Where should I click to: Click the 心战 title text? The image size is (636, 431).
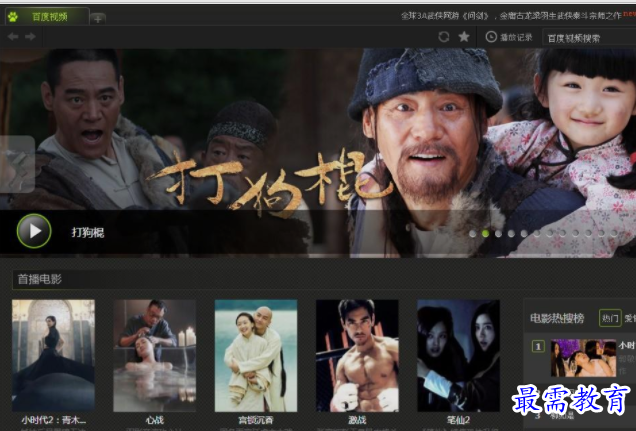click(155, 420)
